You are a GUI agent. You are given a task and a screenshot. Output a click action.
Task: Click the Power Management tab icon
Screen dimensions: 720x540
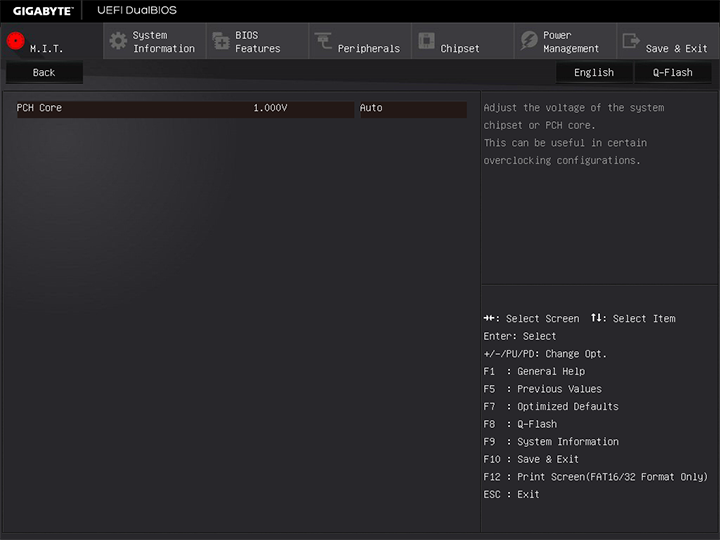coord(528,41)
